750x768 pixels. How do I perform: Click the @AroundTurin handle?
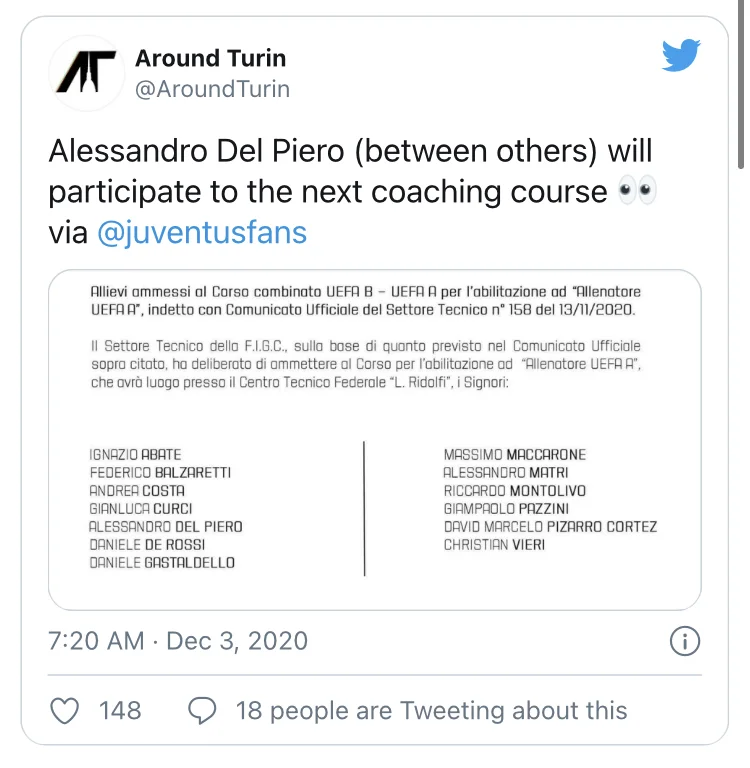[x=212, y=89]
